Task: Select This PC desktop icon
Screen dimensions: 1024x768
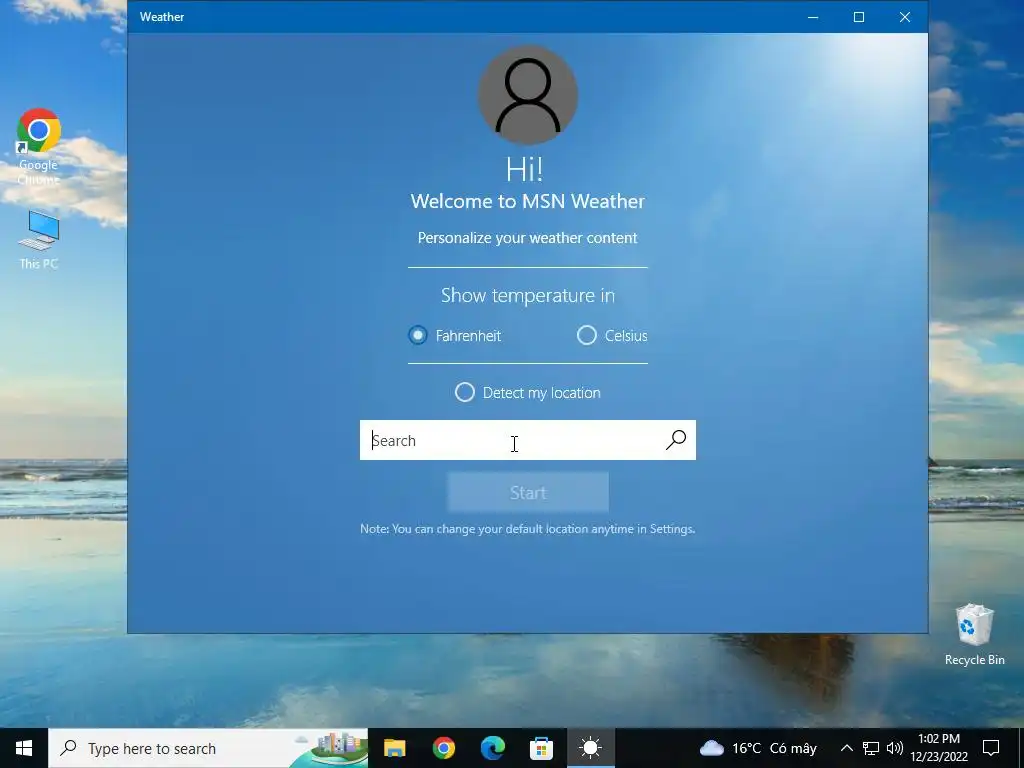Action: [x=39, y=240]
